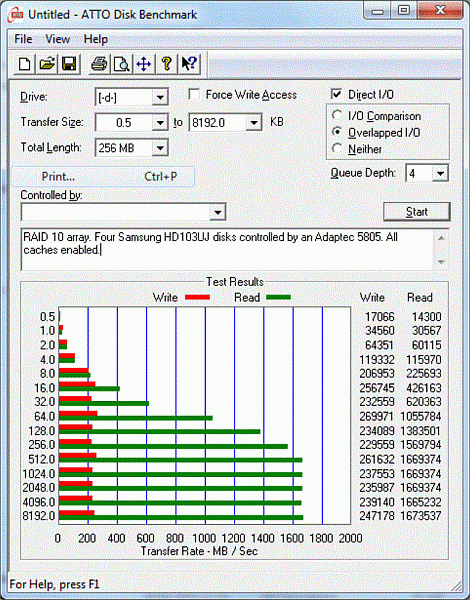The height and width of the screenshot is (600, 470).
Task: Click the 4096.0 transfer size row label
Action: 39,502
